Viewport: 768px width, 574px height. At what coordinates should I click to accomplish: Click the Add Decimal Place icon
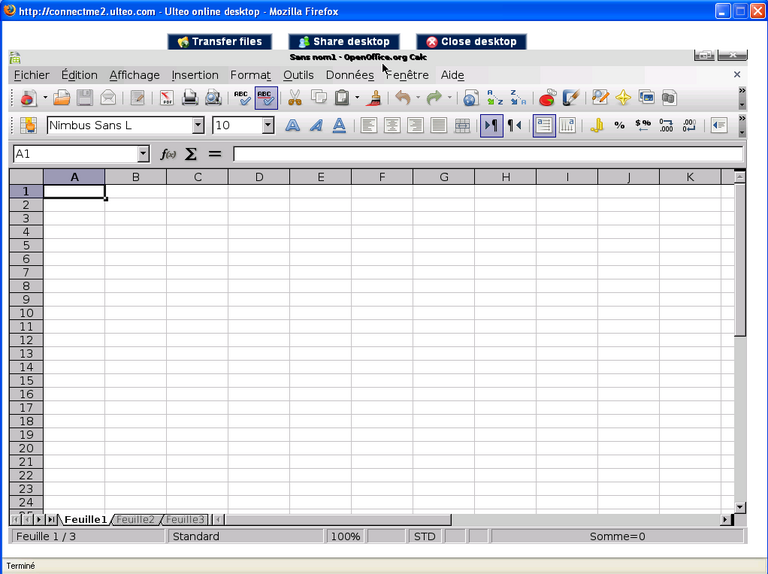click(666, 125)
